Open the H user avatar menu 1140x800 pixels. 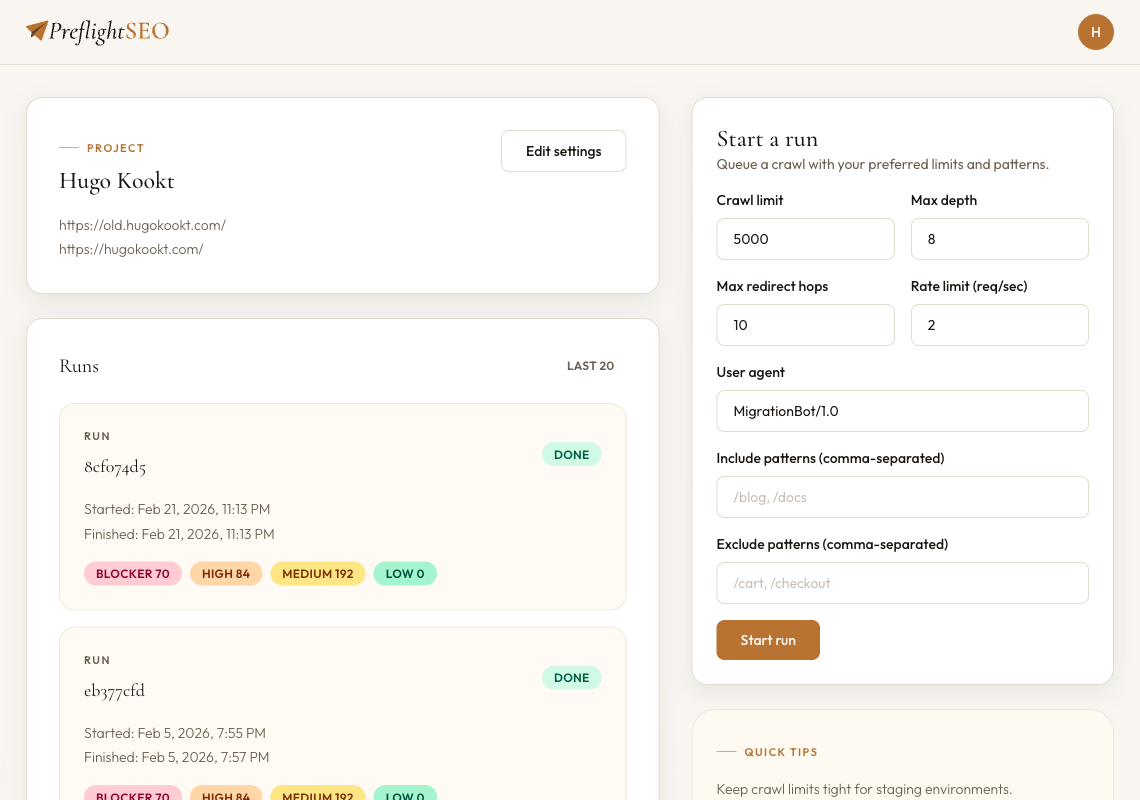(x=1096, y=32)
